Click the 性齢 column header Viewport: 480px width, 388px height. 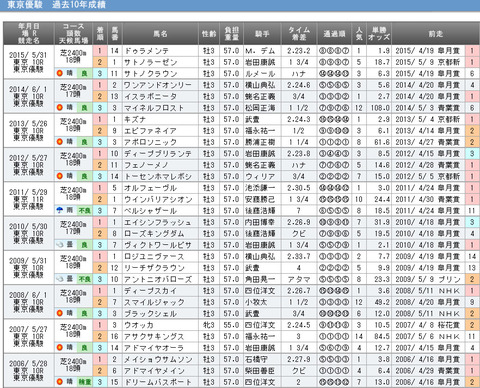(209, 34)
